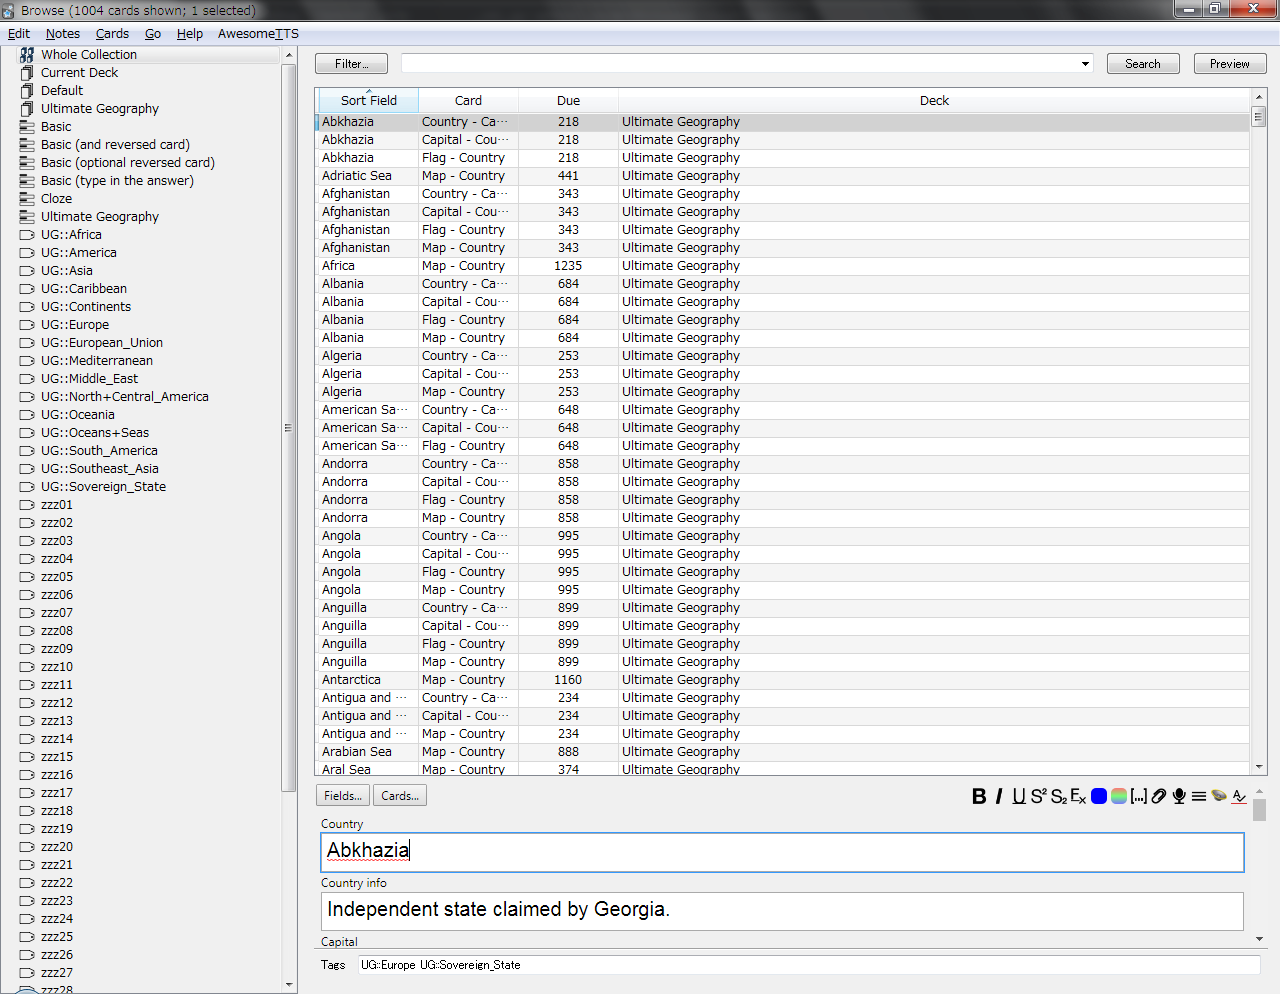Viewport: 1280px width, 994px height.
Task: Open the Notes menu
Action: point(62,34)
